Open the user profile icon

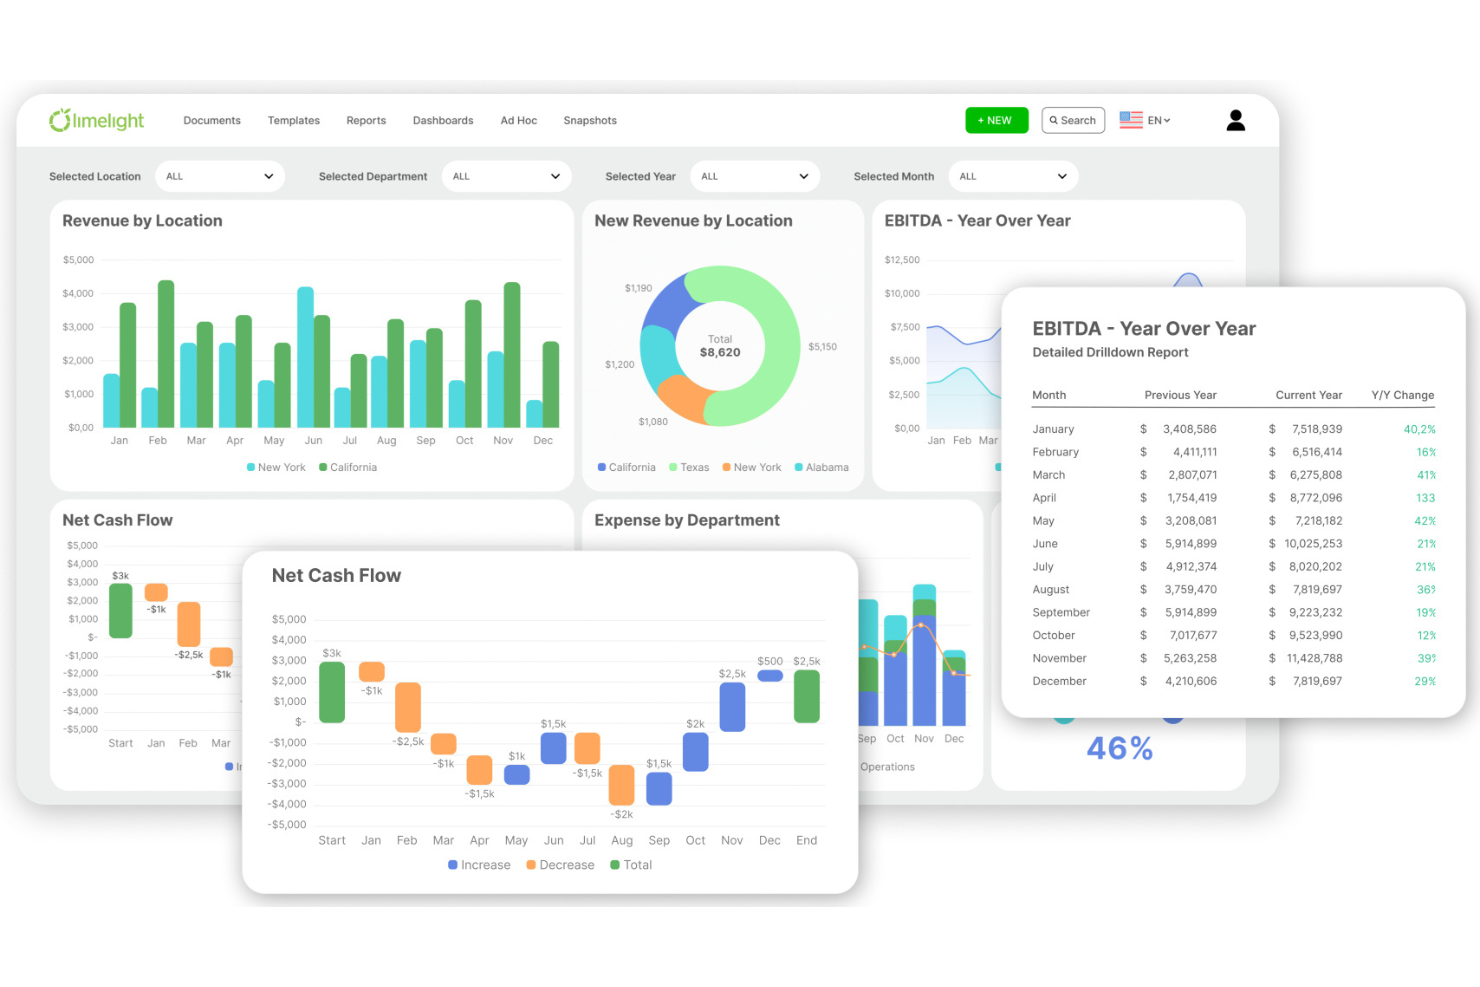(1236, 120)
